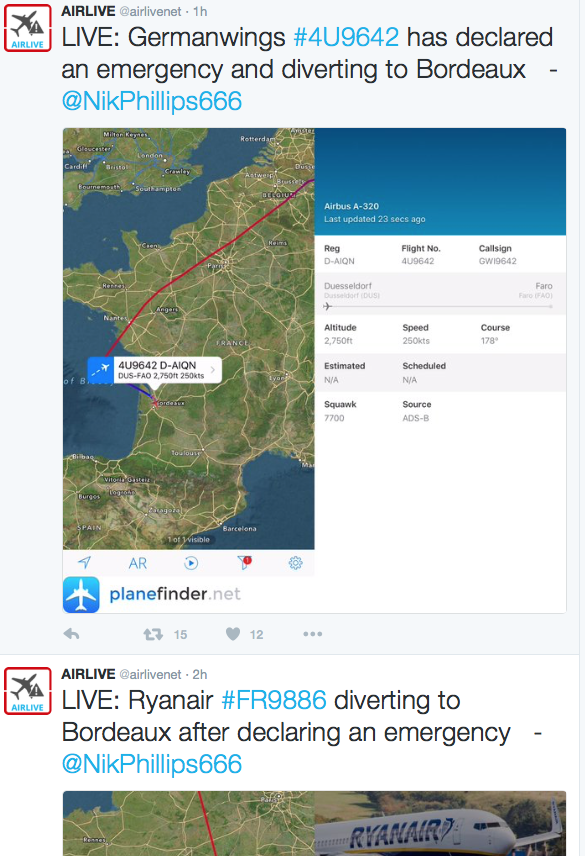Select the AR mode button

click(x=138, y=563)
